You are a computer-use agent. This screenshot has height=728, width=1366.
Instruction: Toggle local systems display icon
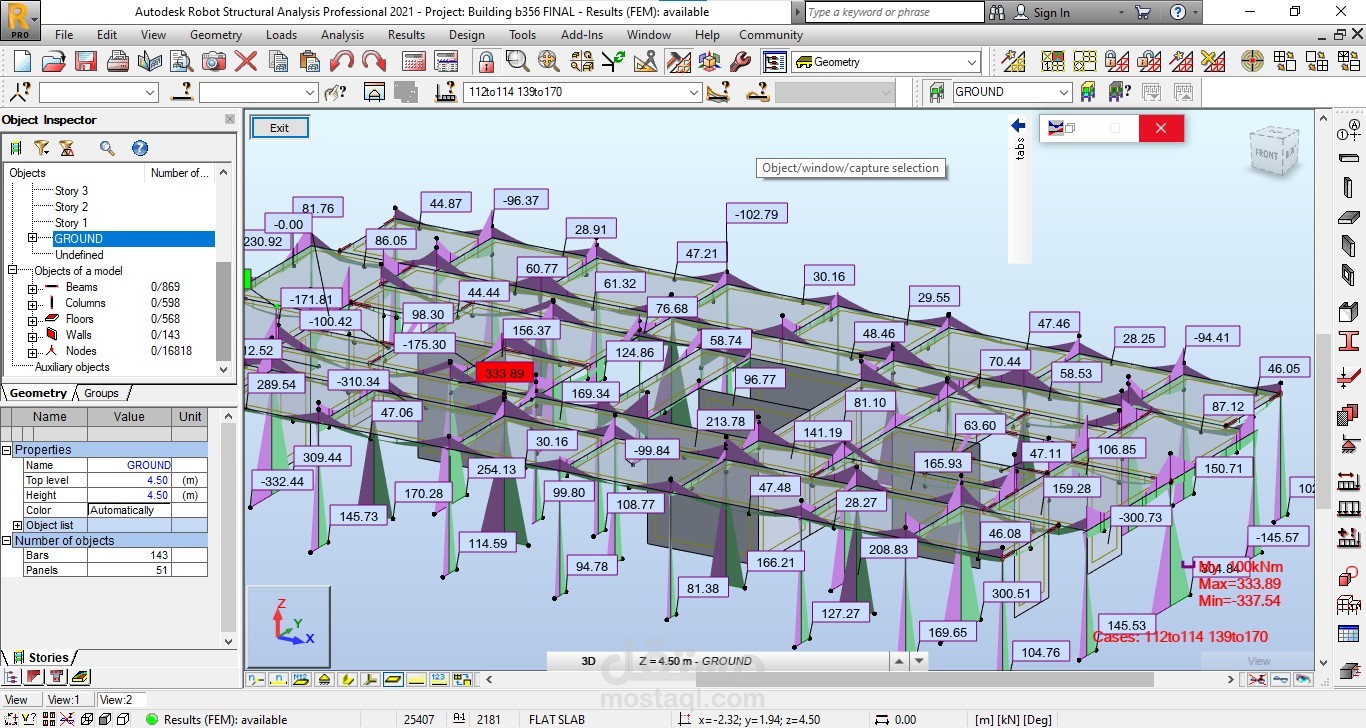370,679
